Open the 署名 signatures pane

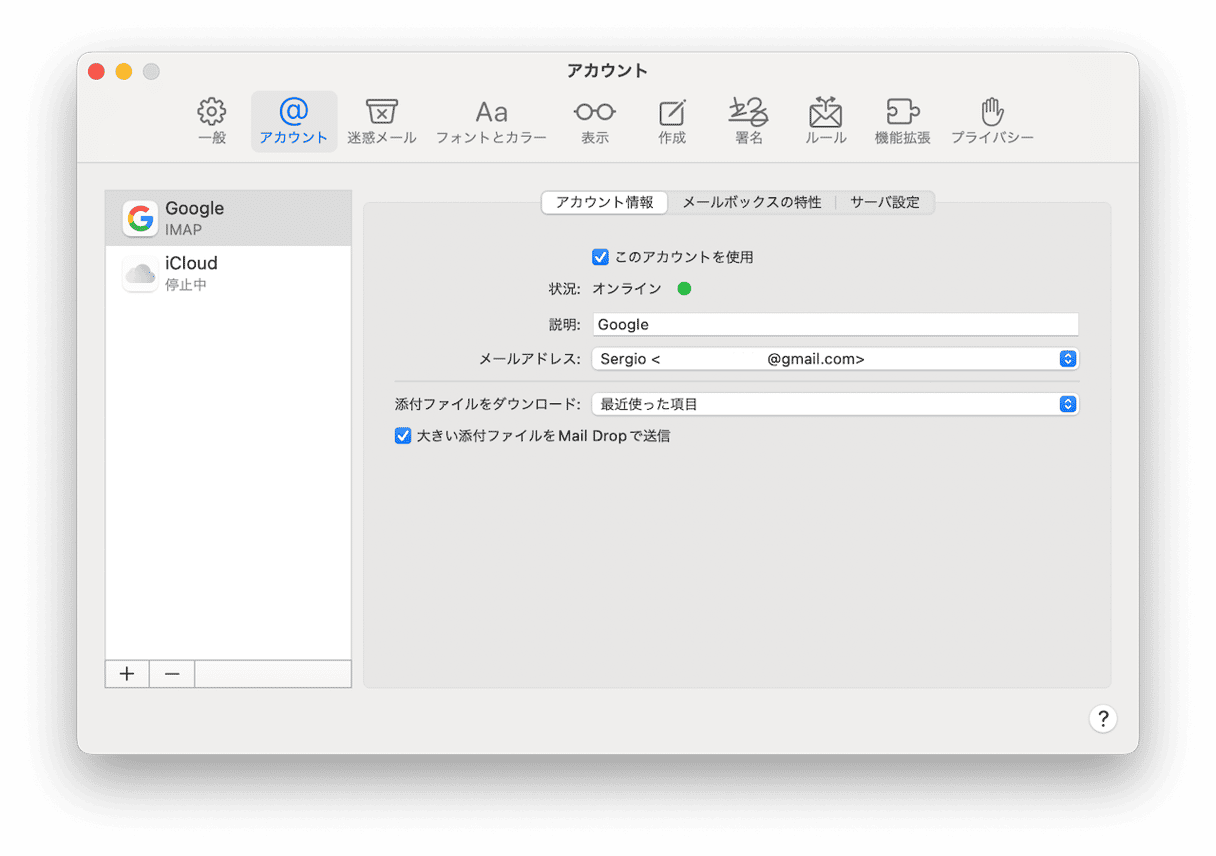point(748,121)
